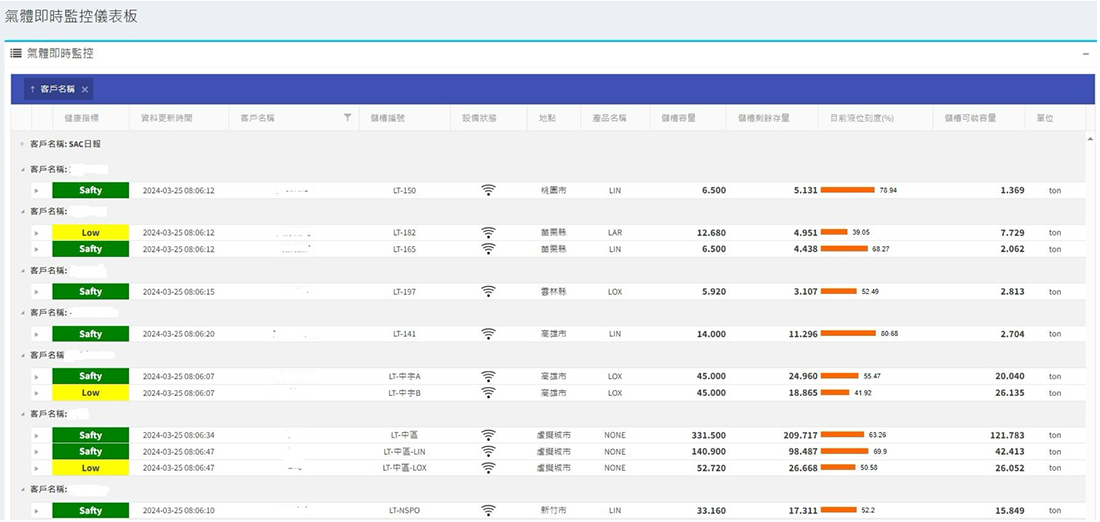Select fillable capacity value 26.135
Screen dimensions: 1100x522
[1010, 394]
